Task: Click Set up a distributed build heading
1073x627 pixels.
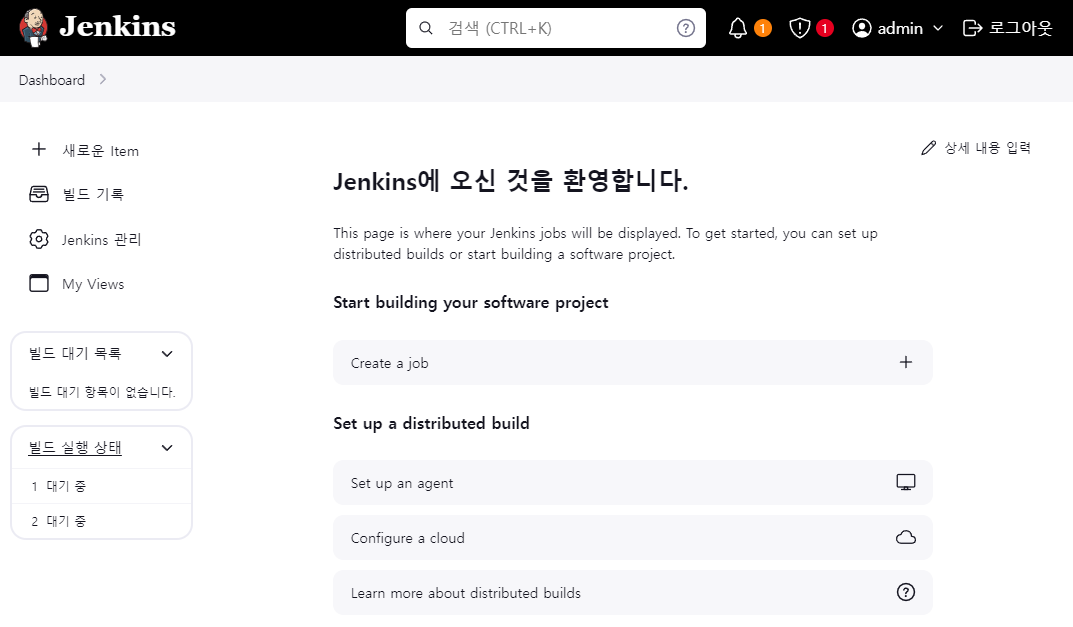Action: [x=431, y=423]
